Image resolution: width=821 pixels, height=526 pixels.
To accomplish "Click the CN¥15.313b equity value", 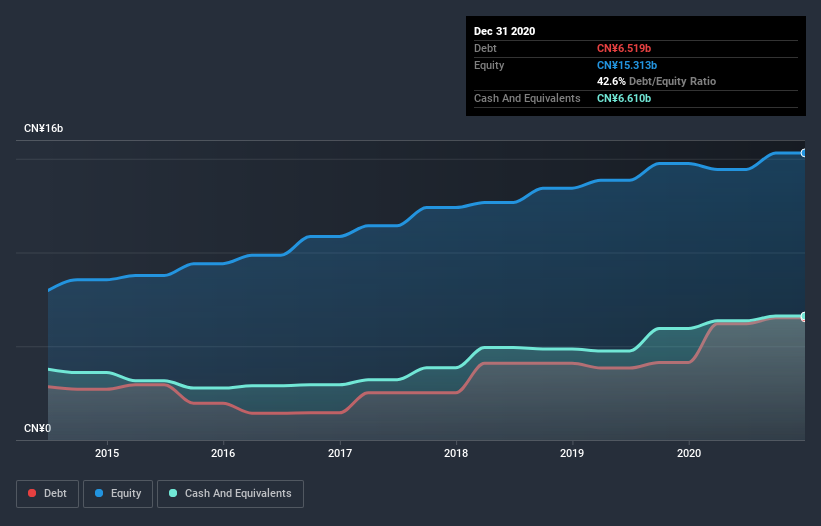I will click(627, 65).
